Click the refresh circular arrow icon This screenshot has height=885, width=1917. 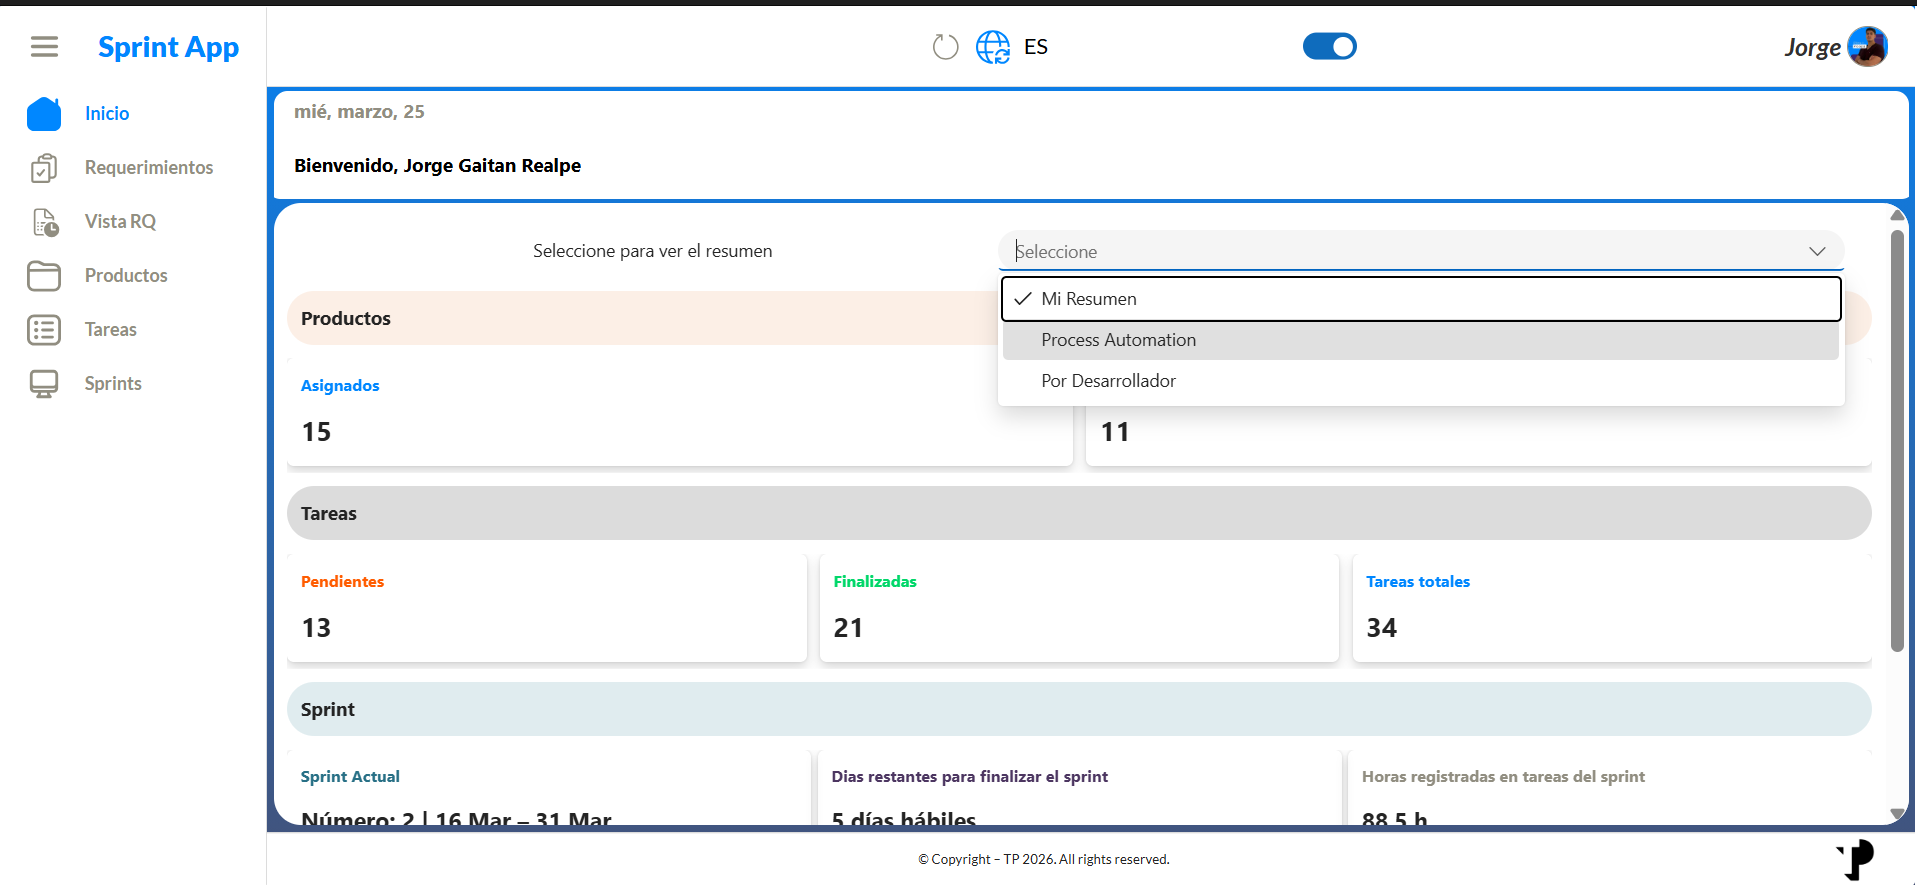(x=945, y=47)
